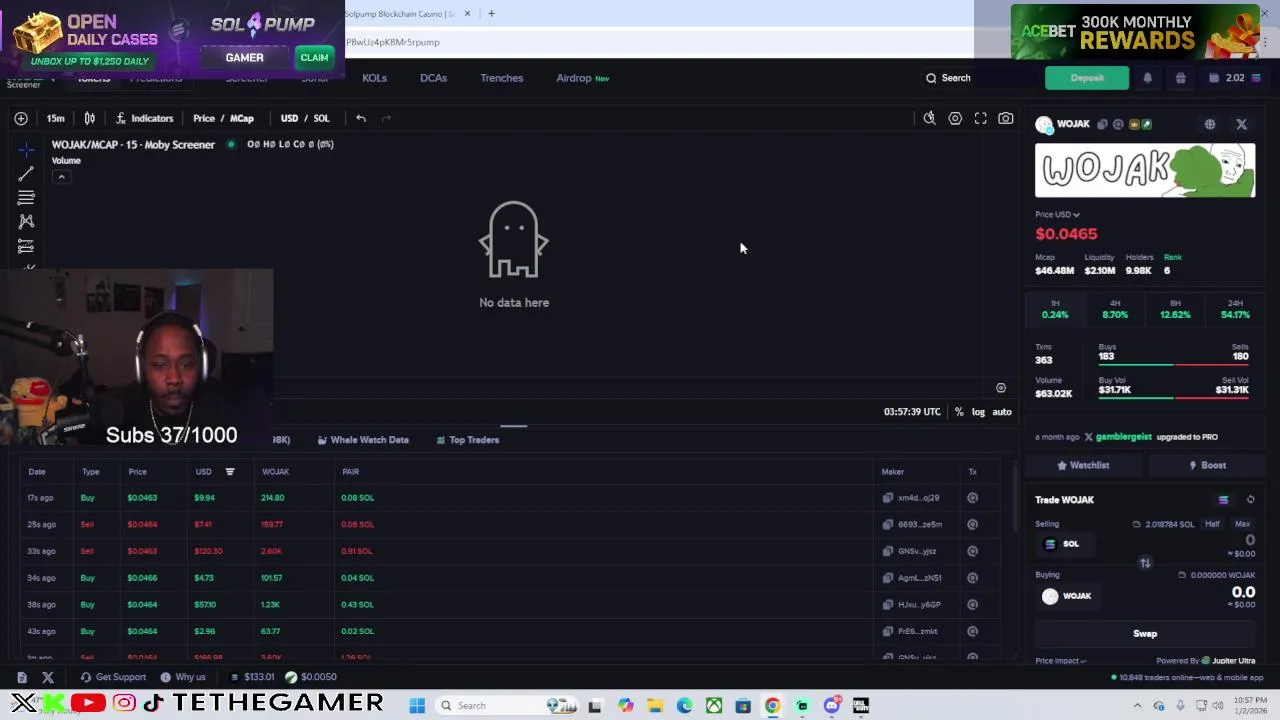1280x720 pixels.
Task: Toggle the USD column filter icon
Action: click(x=230, y=472)
